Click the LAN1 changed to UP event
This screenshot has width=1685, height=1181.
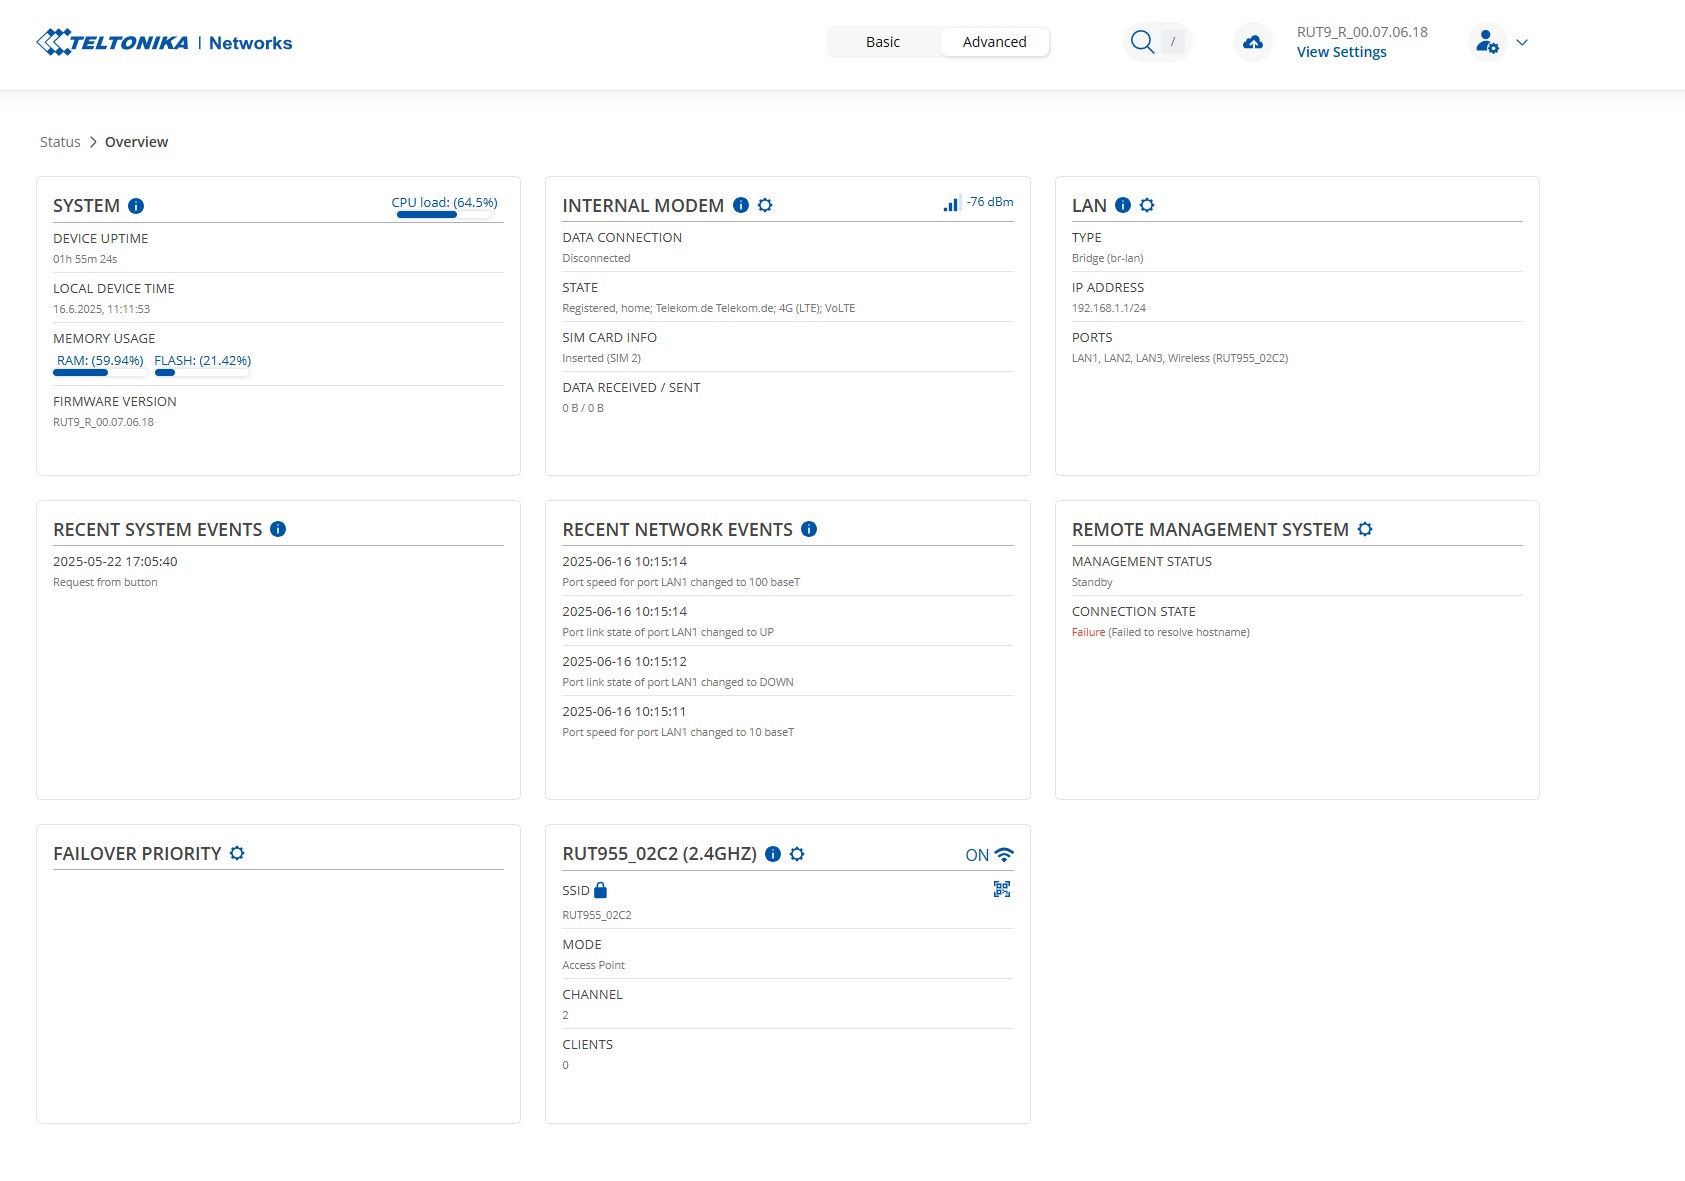668,632
